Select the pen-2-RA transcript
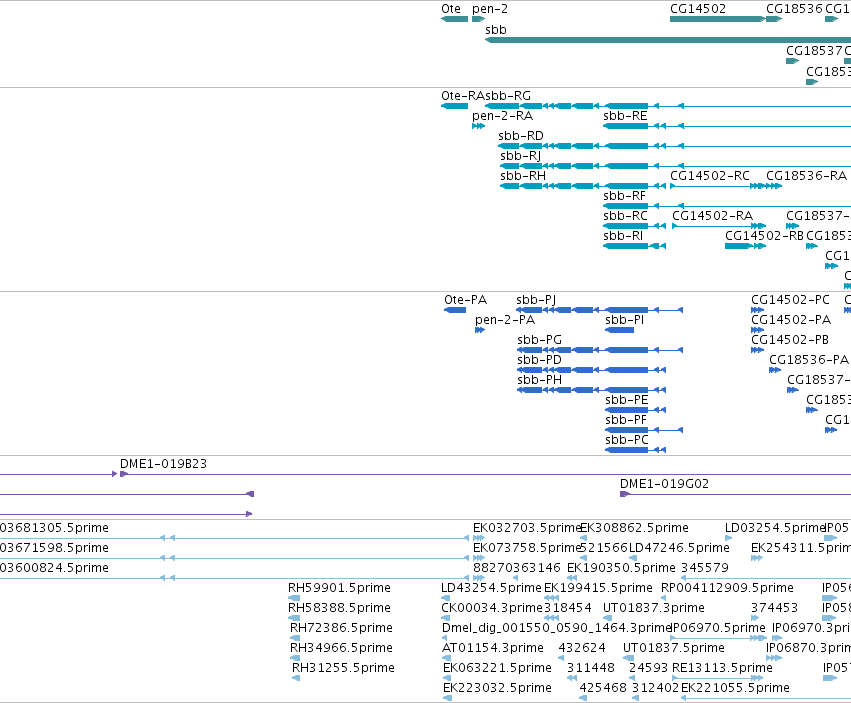851x703 pixels. tap(478, 126)
